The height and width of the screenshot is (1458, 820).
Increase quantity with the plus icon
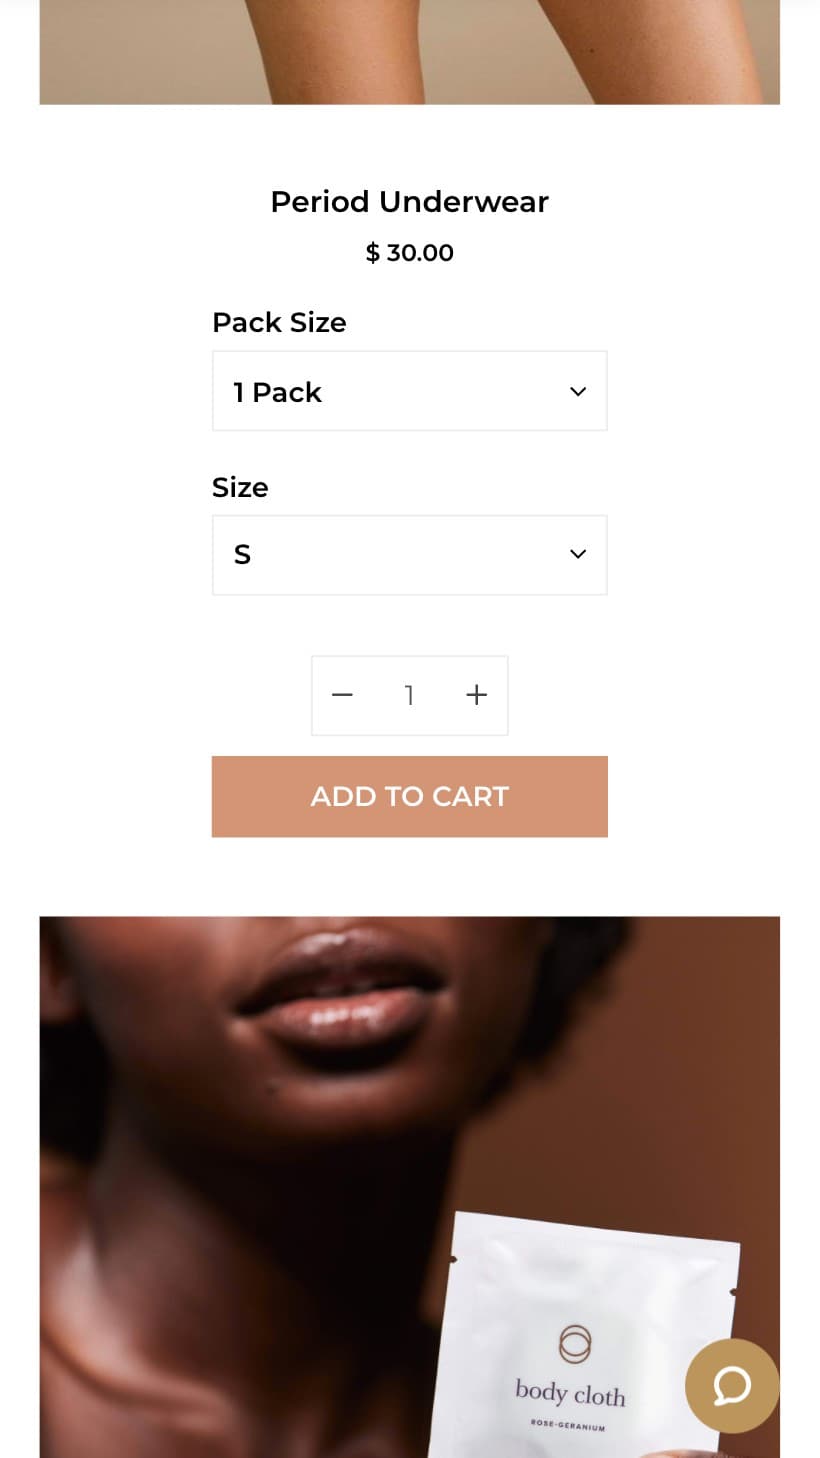click(477, 695)
